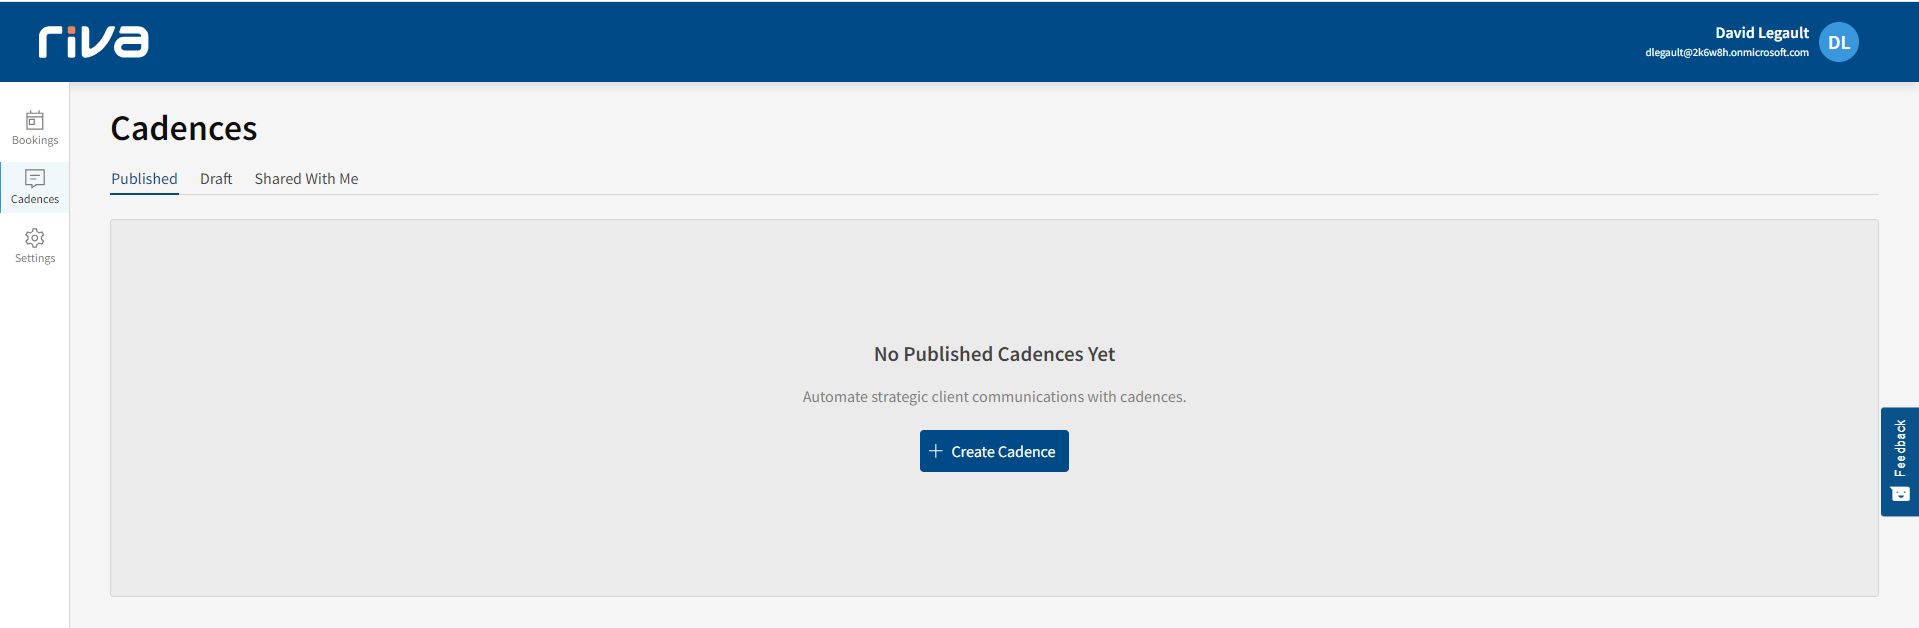Click the Settings label in sidebar

[x=35, y=259]
